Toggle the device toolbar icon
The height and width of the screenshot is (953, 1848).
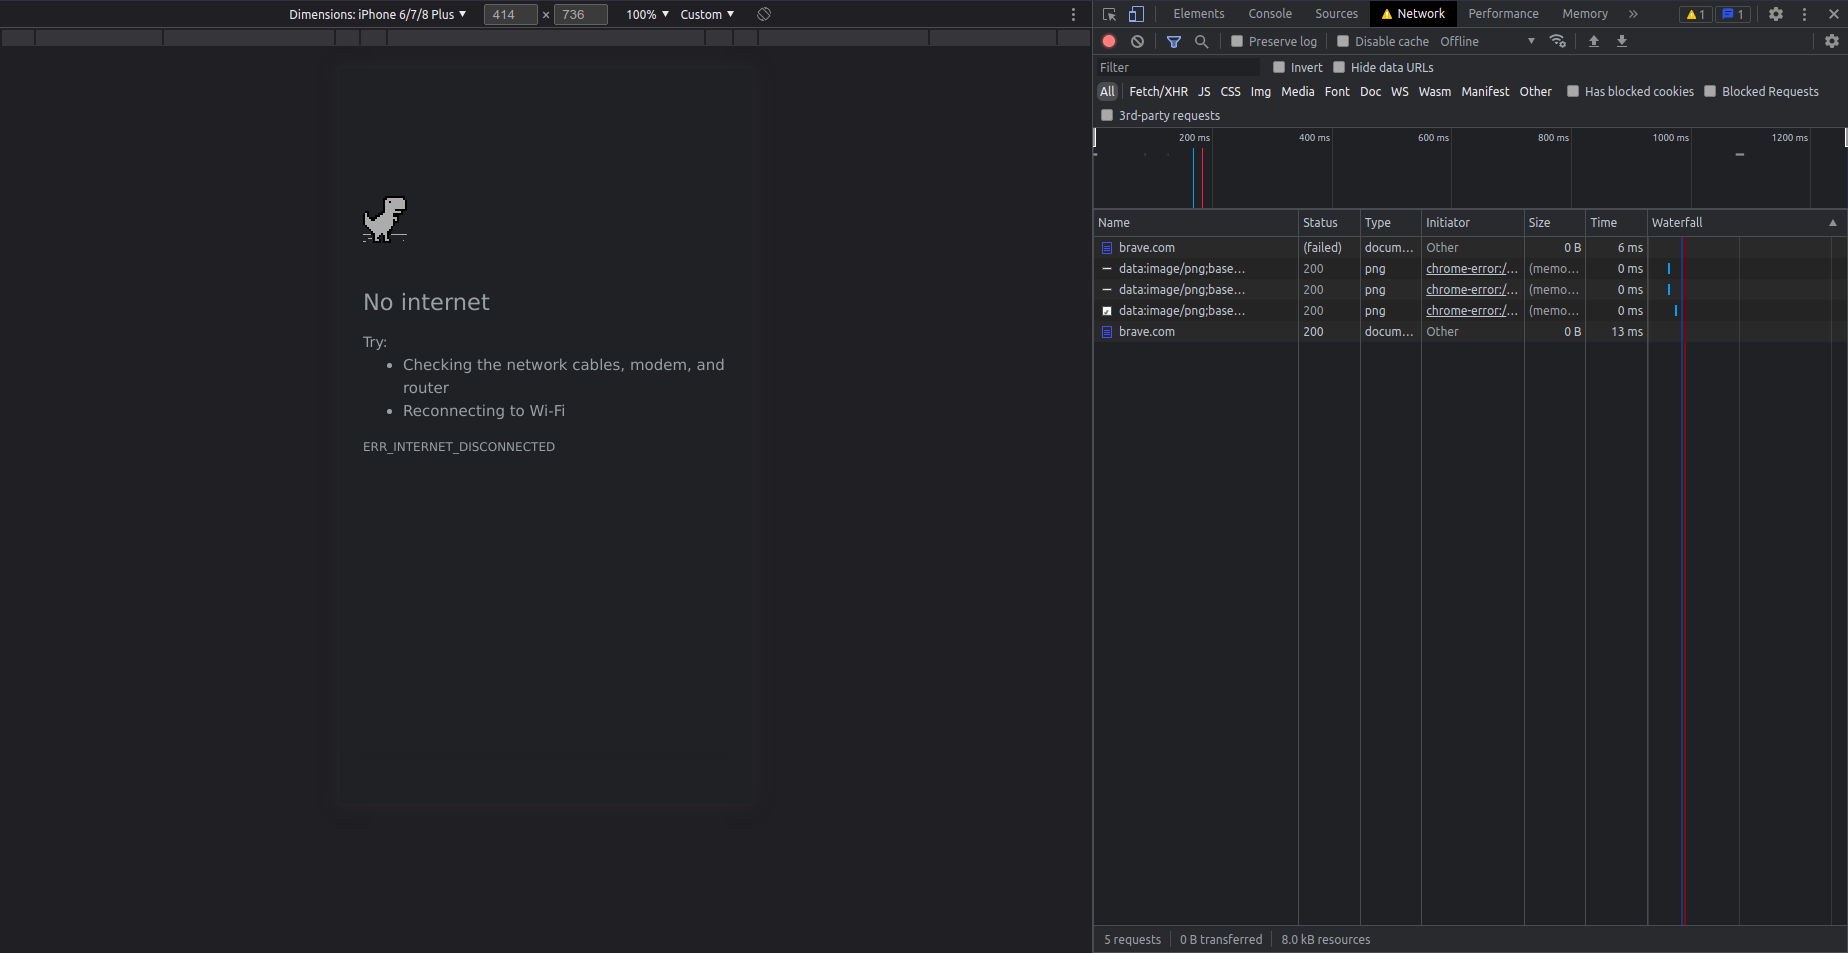point(1137,14)
